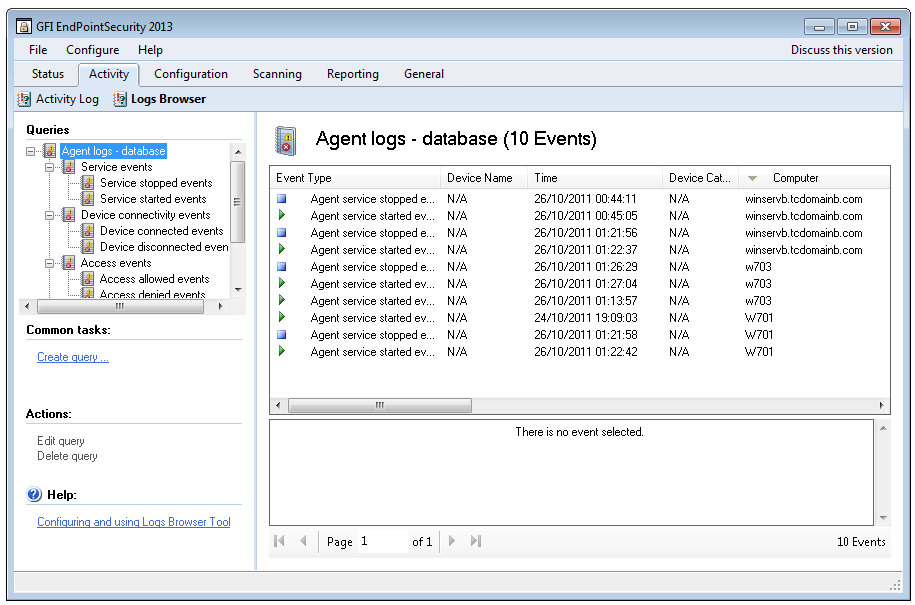Click stopped icon for 01:26:29 event
The image size is (915, 605).
click(282, 267)
